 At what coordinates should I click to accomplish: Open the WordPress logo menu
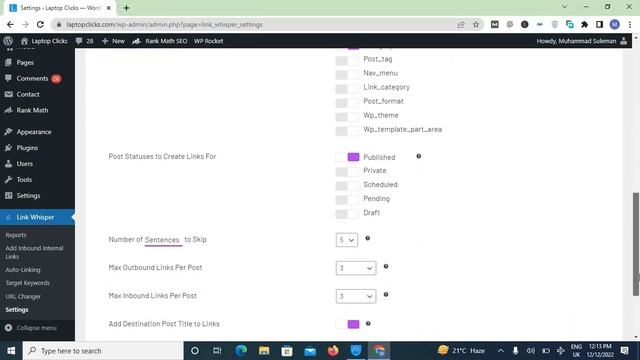[8, 41]
